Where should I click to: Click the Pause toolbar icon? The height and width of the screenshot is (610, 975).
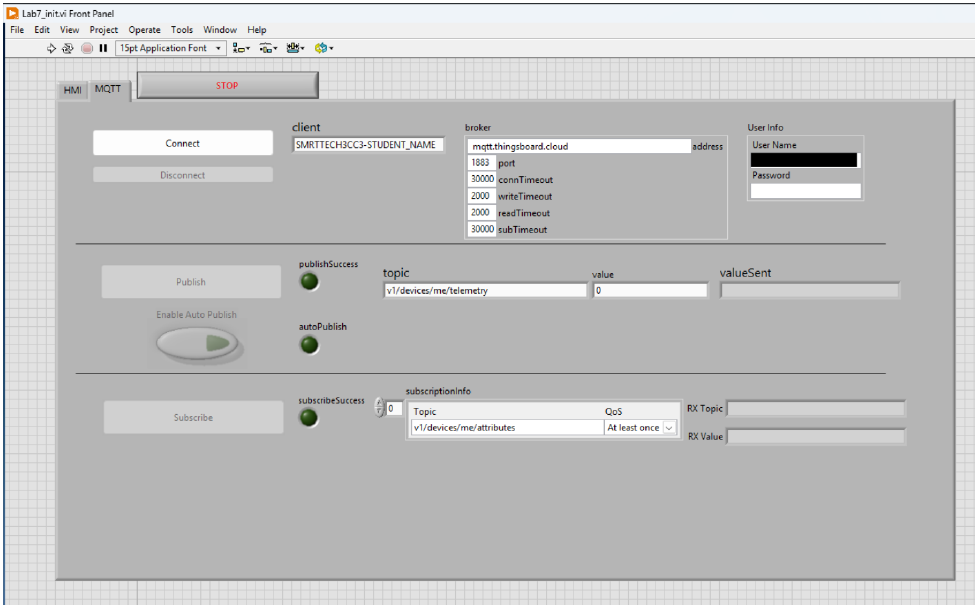(x=103, y=48)
